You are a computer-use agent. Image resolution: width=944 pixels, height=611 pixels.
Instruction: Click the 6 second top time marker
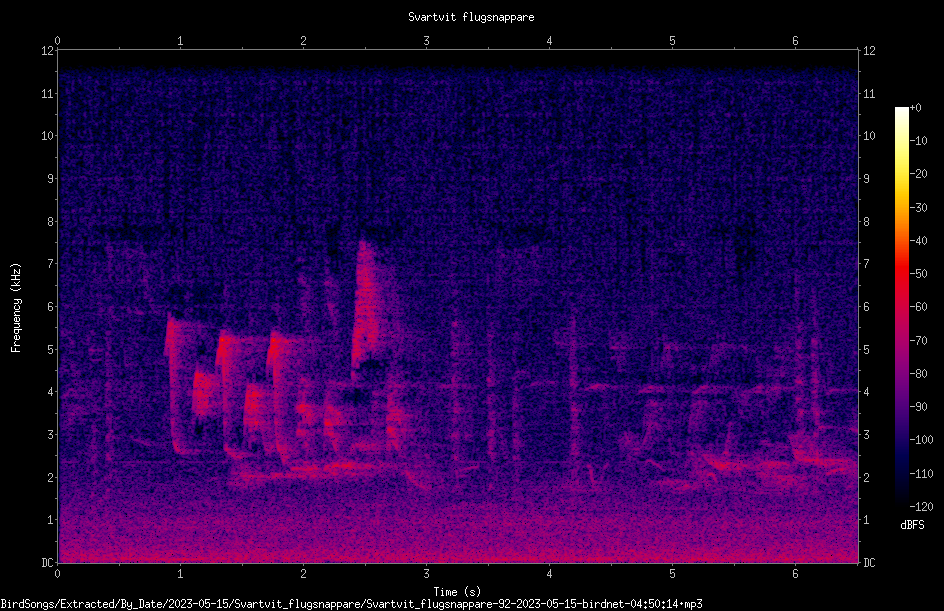795,41
